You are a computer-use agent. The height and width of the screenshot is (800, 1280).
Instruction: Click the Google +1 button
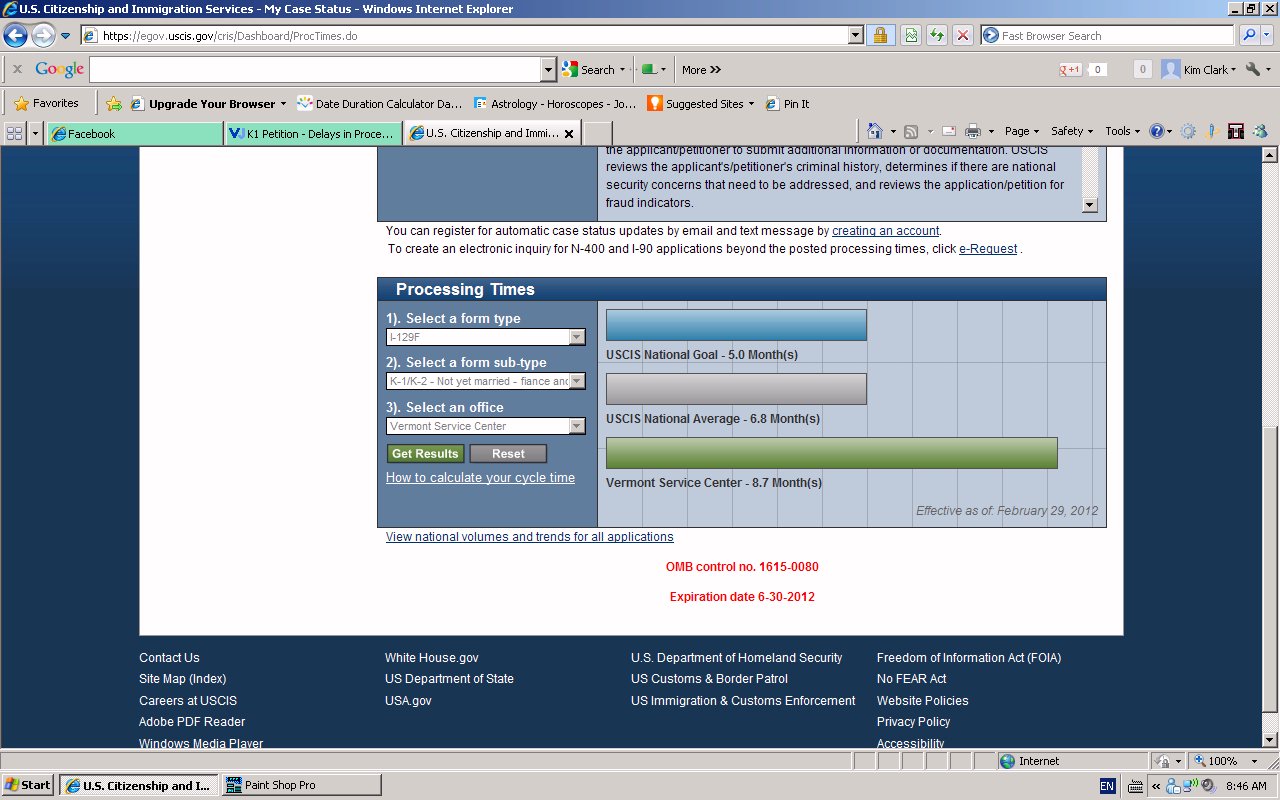point(1071,70)
